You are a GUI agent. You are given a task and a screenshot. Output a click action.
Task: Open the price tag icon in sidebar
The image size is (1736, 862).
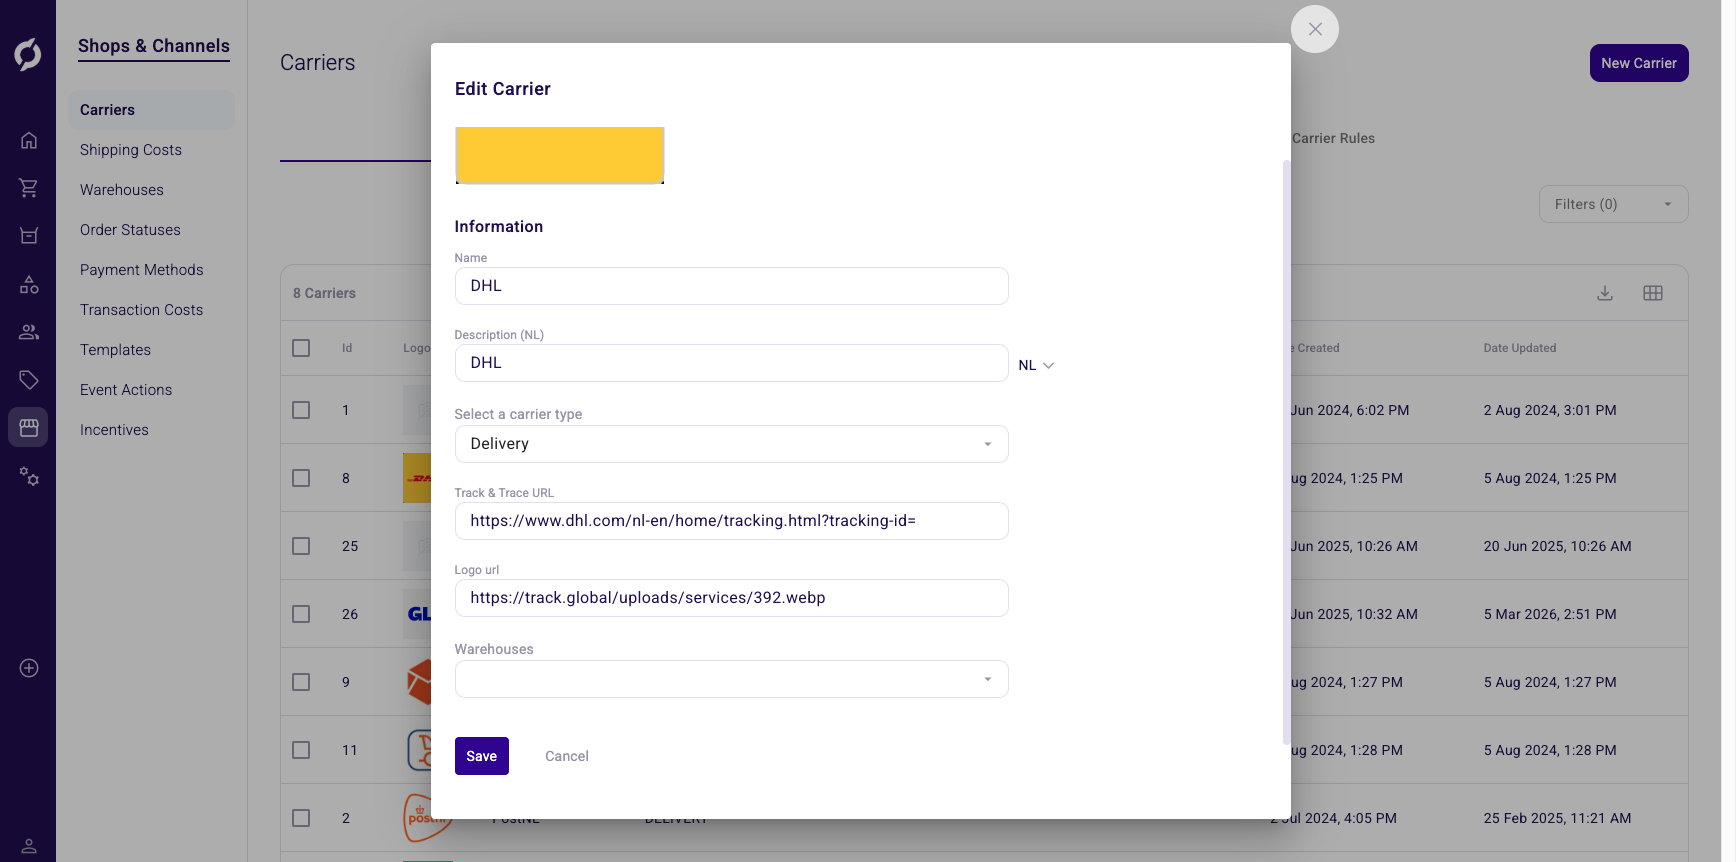pyautogui.click(x=29, y=380)
